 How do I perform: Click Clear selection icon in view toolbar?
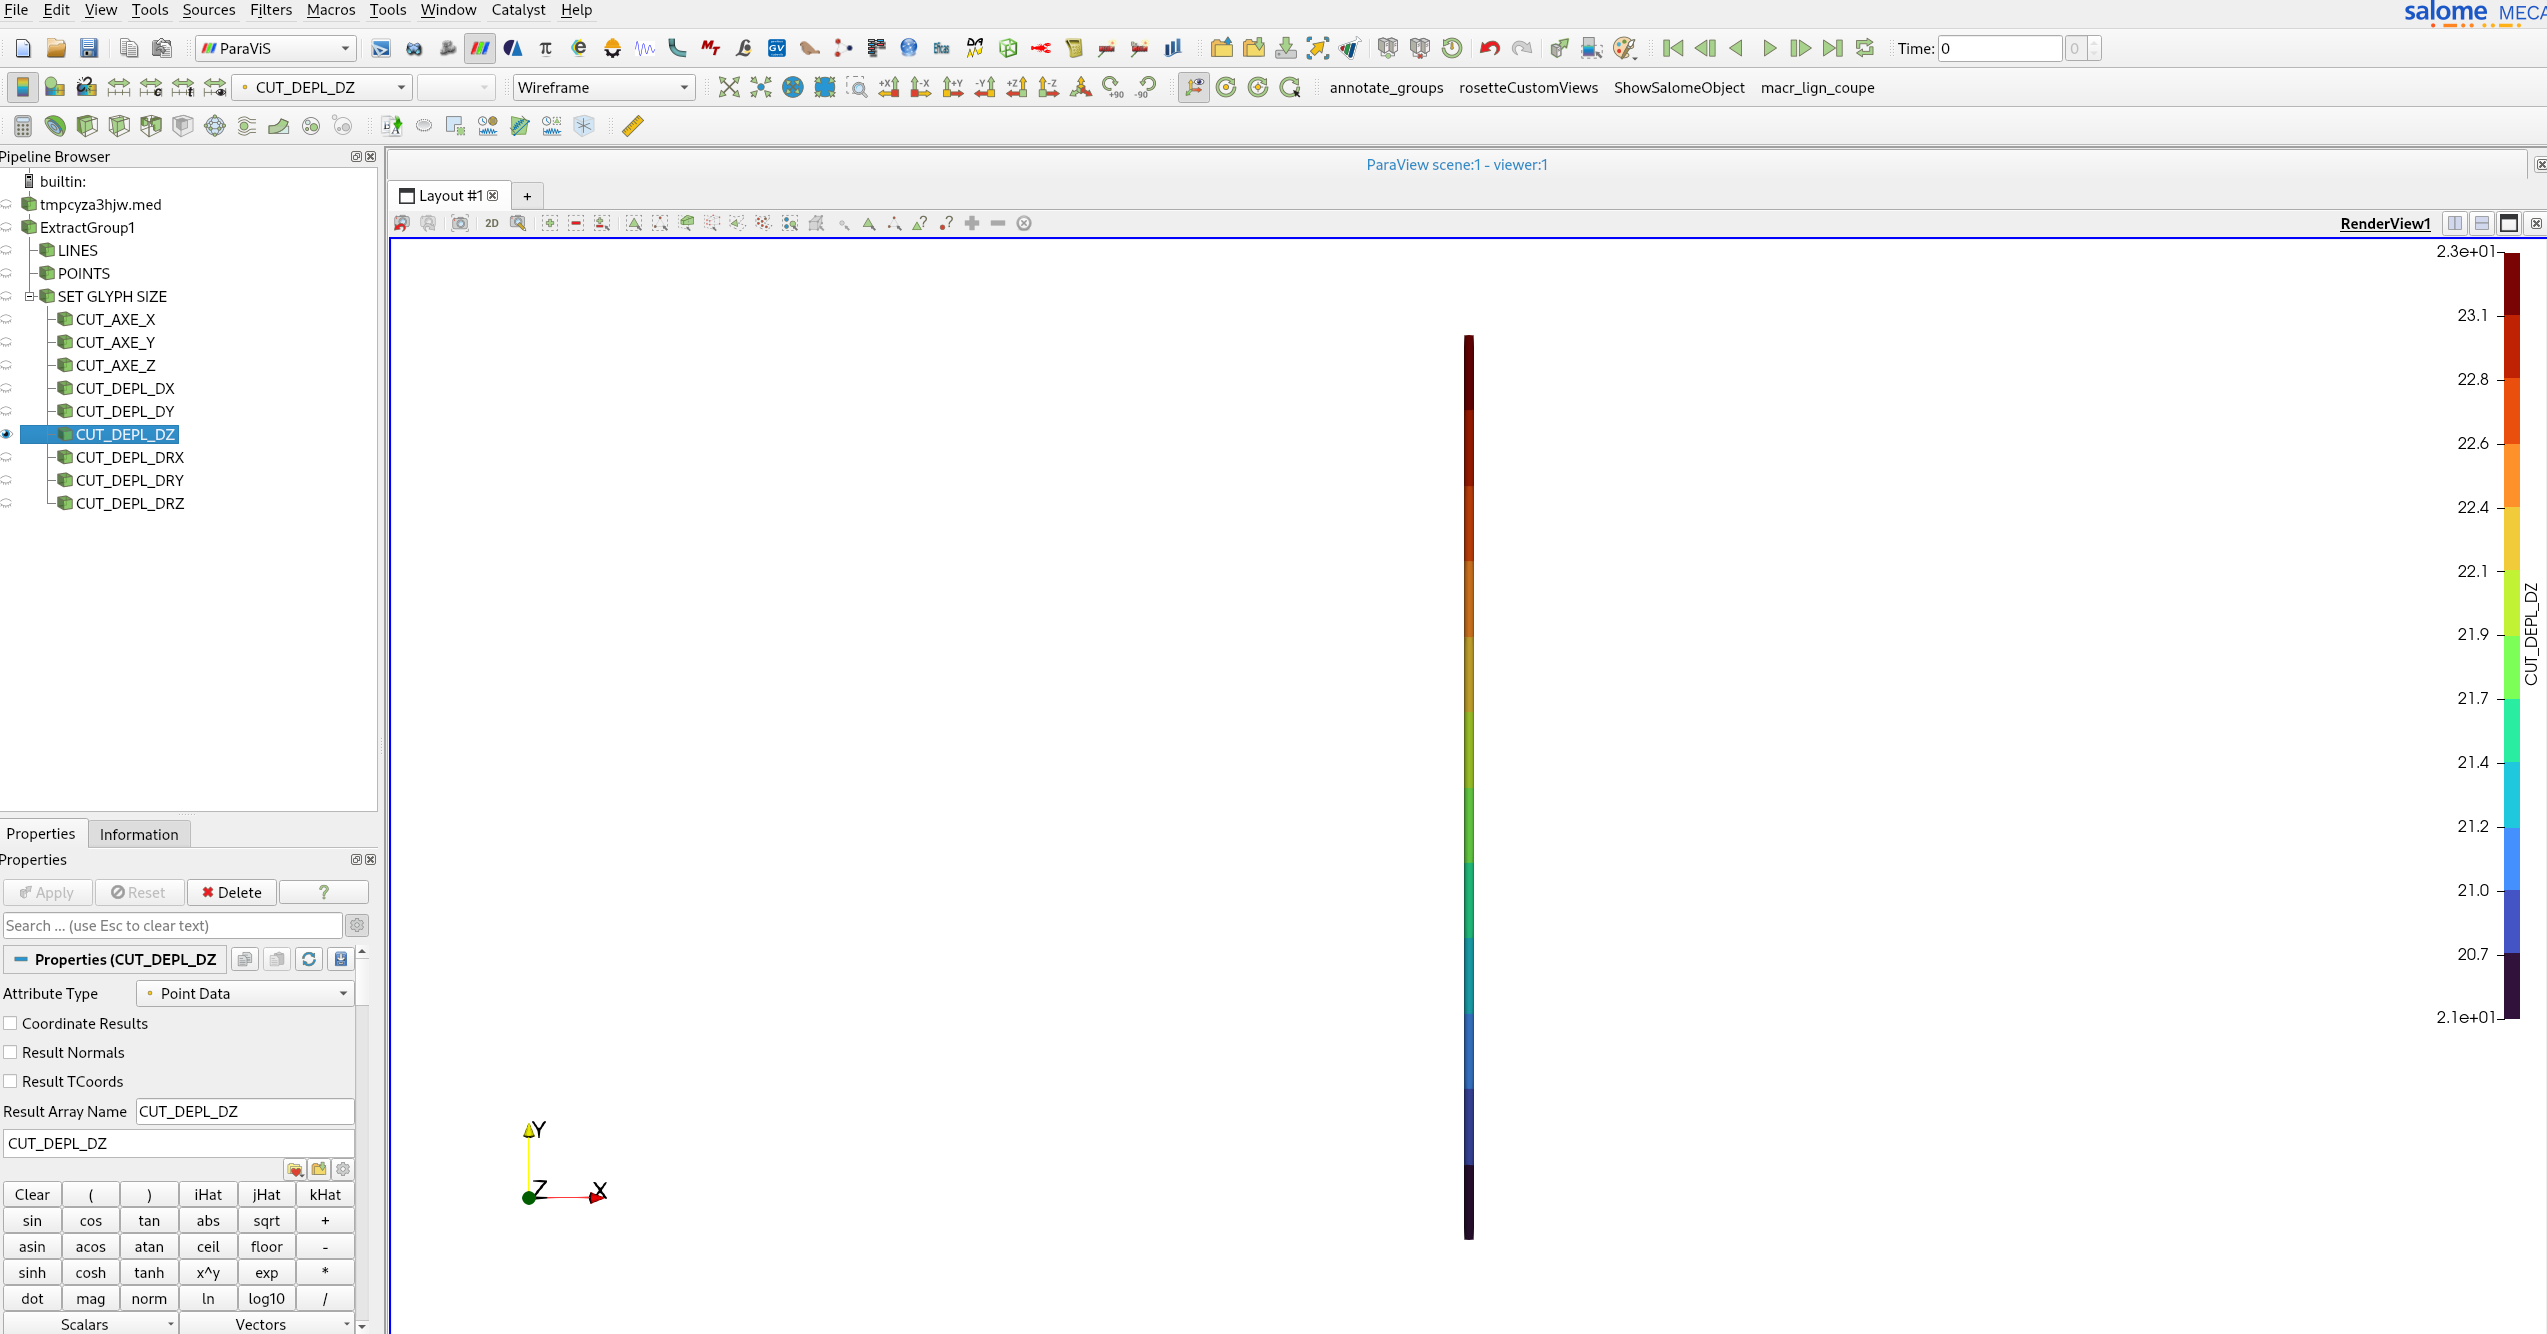tap(1024, 223)
